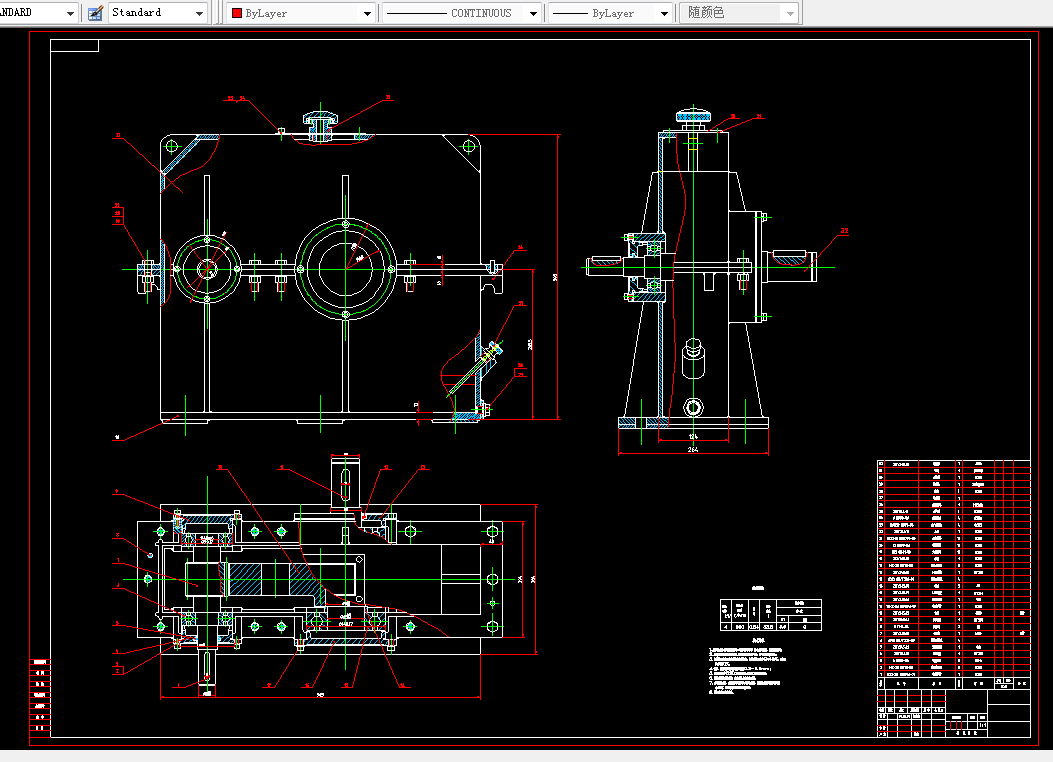Click the dimension style manager icon
1053x762 pixels.
pyautogui.click(x=95, y=13)
